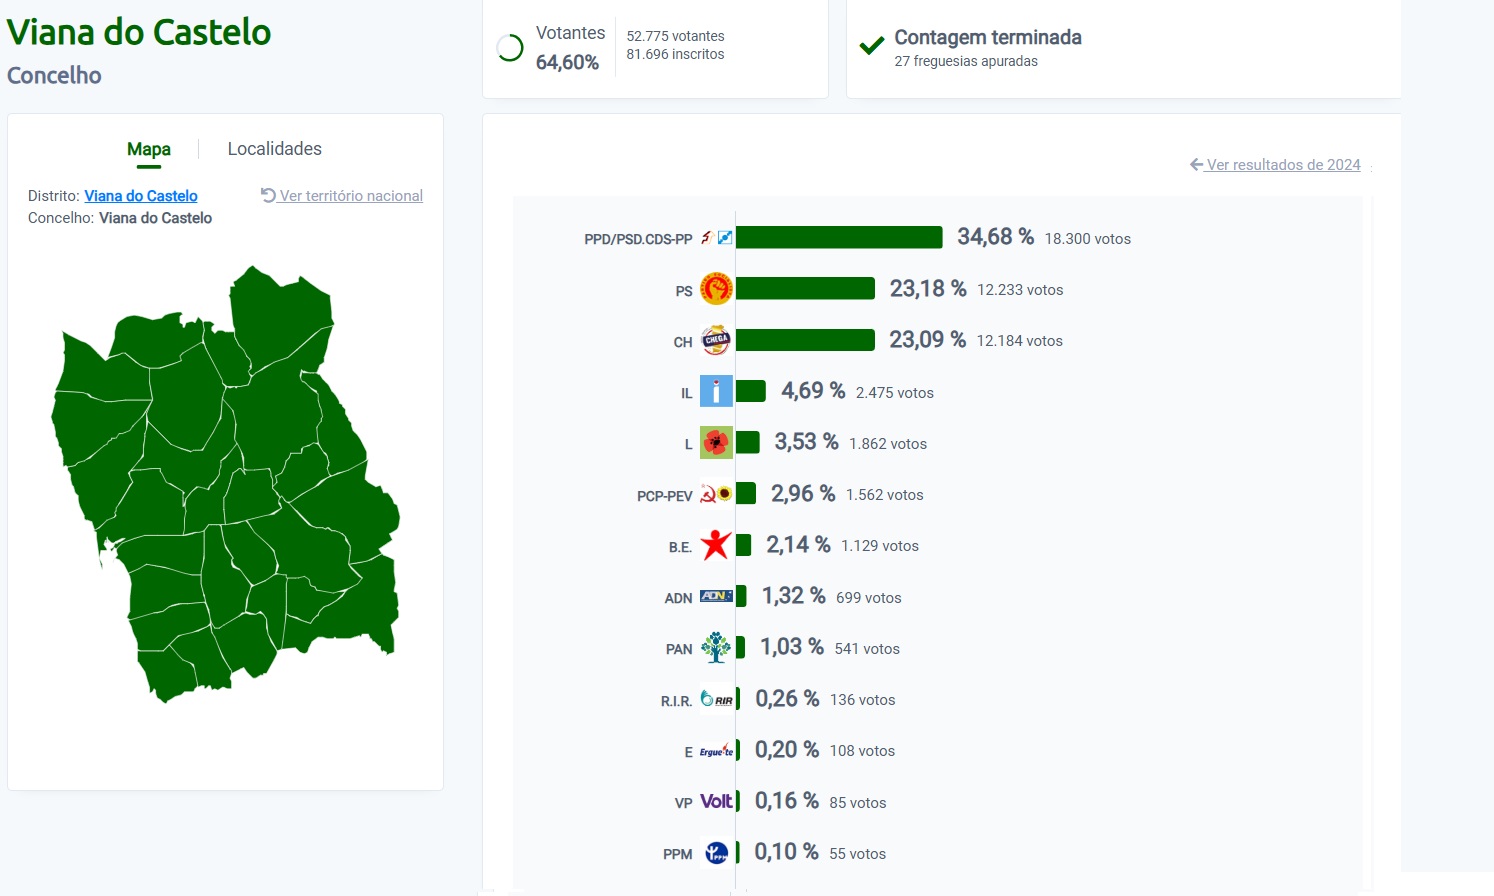Click the PAN tree logo
Screen dimensions: 1494x896
[716, 648]
